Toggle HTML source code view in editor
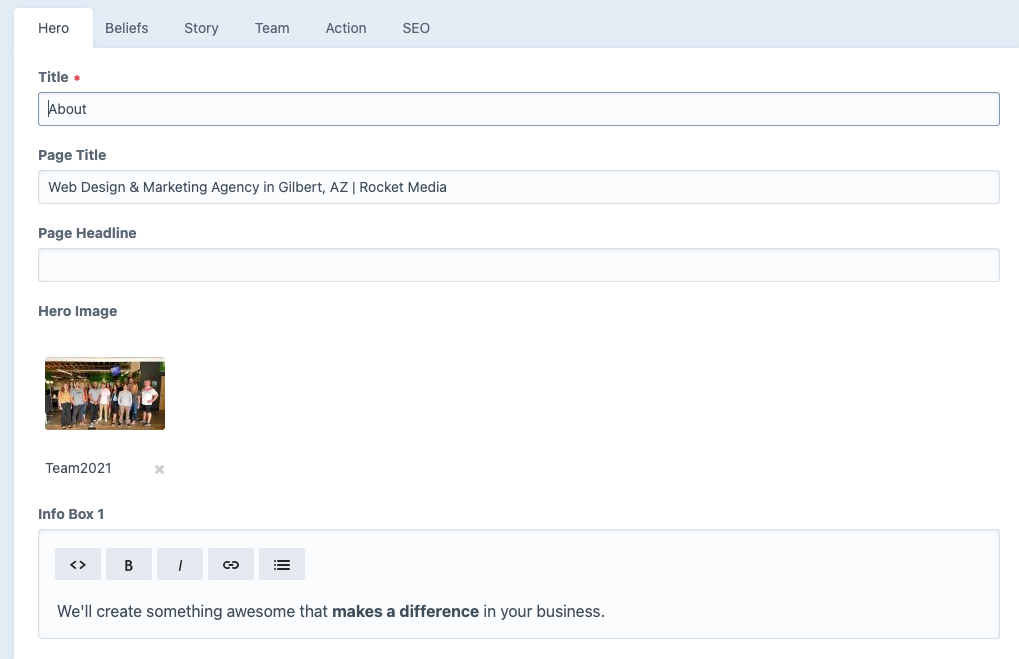Viewport: 1019px width, 659px height. click(x=78, y=564)
